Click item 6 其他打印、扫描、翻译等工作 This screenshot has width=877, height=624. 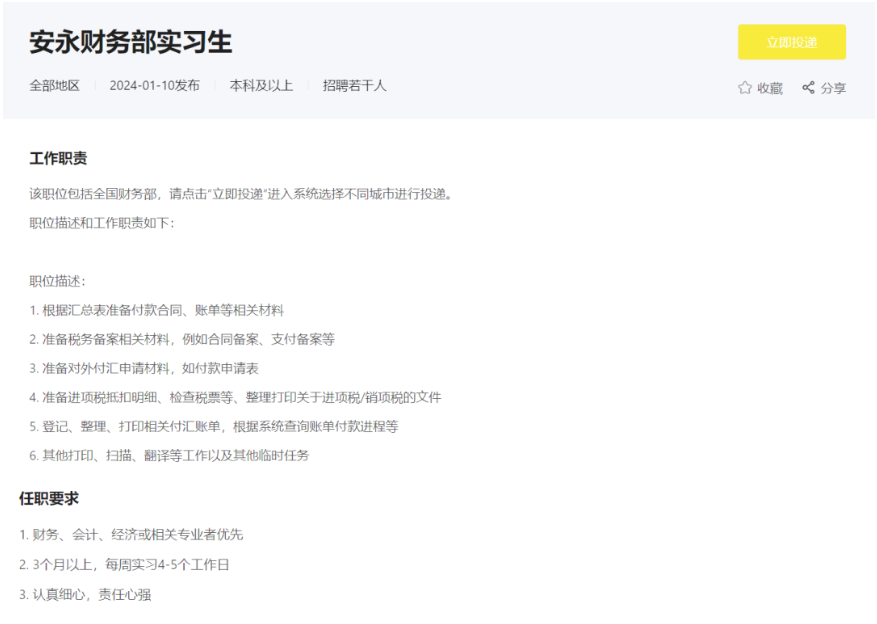pyautogui.click(x=169, y=456)
